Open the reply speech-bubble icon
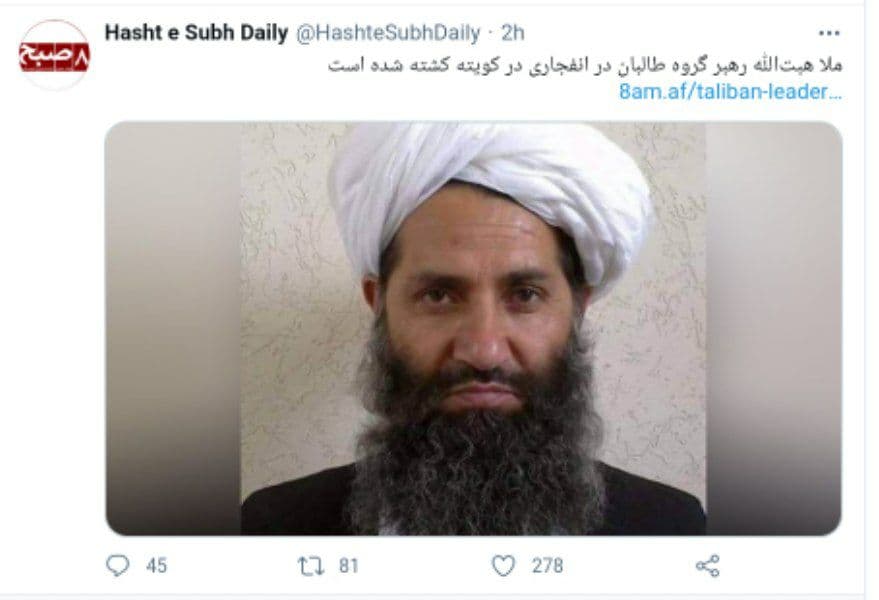The image size is (879, 600). (118, 565)
